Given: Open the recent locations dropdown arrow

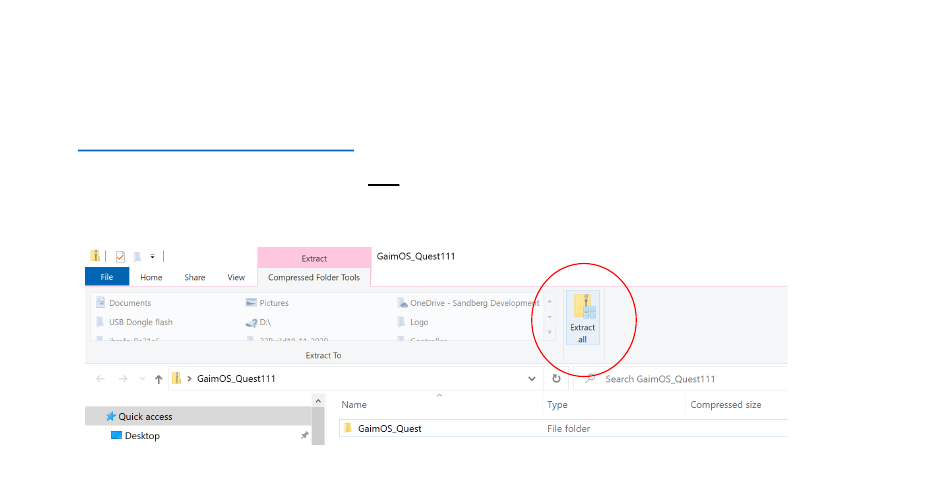Looking at the screenshot, I should coord(139,380).
